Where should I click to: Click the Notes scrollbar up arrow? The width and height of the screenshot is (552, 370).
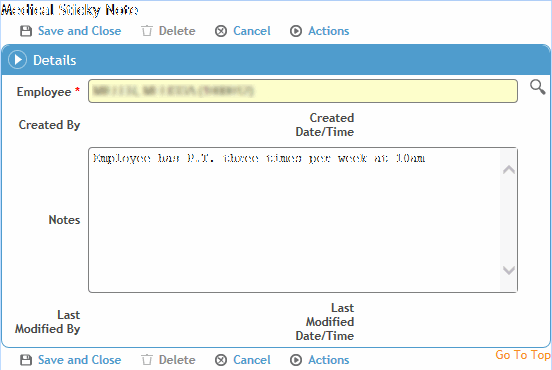click(x=509, y=170)
